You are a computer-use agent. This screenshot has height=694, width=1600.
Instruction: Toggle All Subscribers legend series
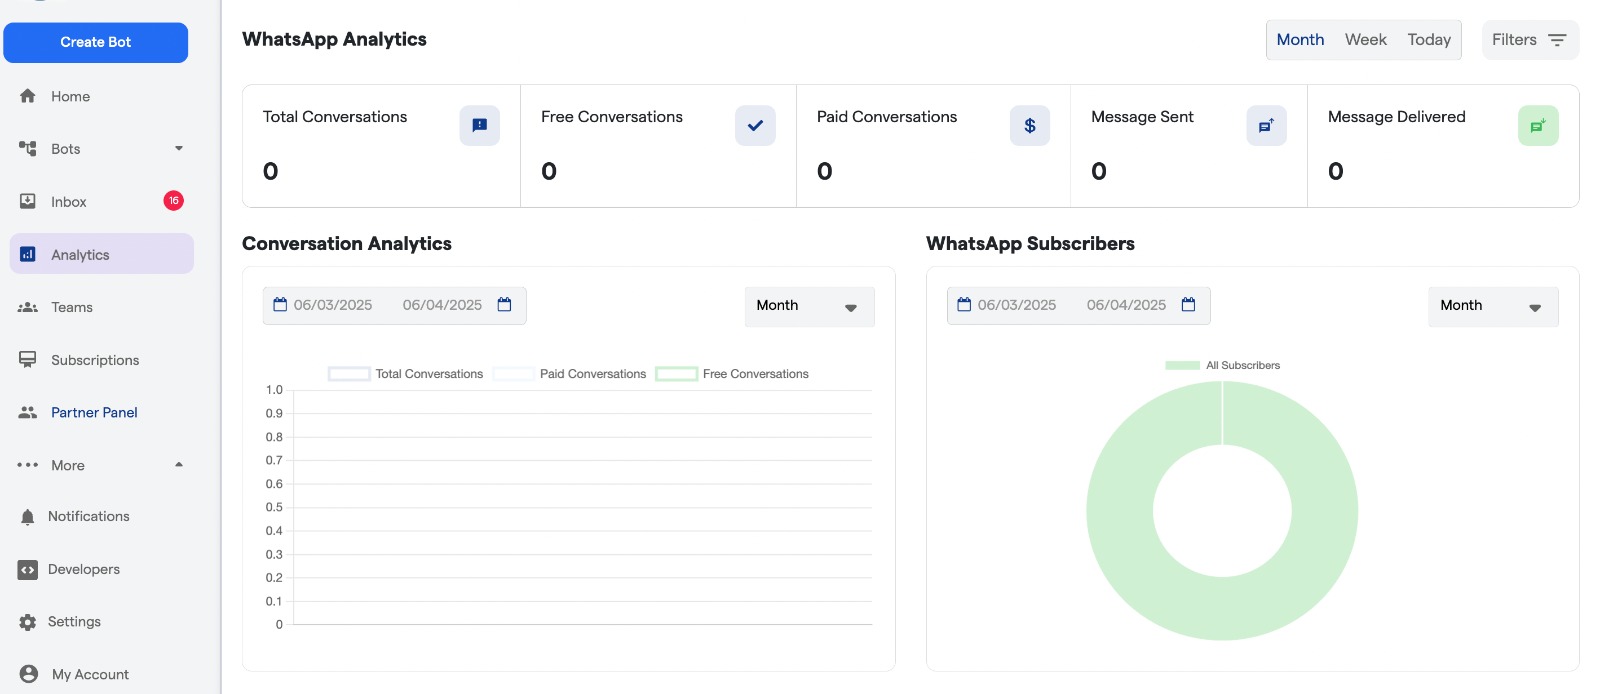pos(1223,365)
